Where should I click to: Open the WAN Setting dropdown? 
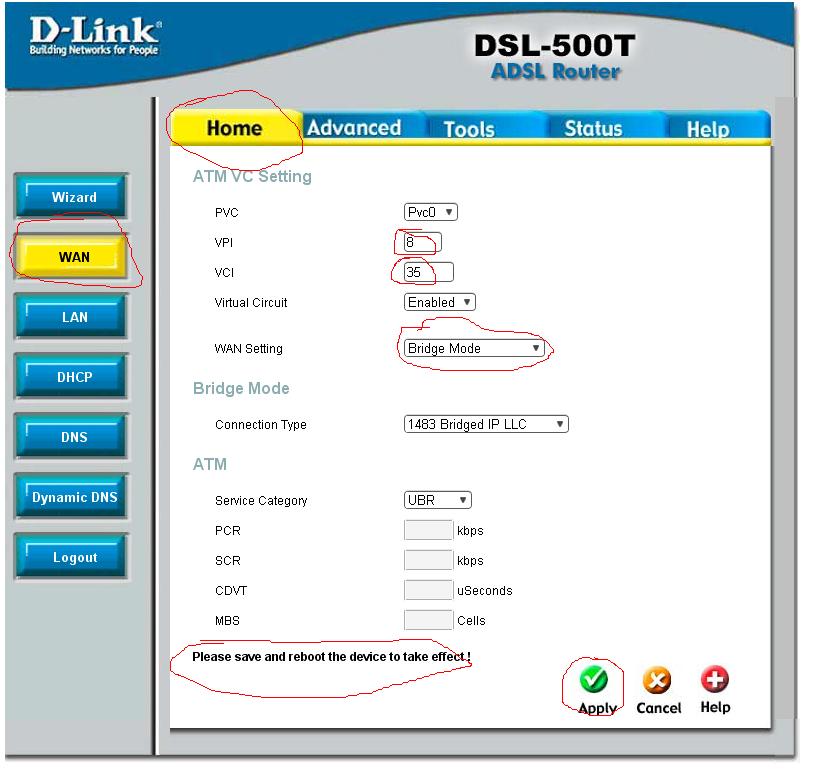click(474, 348)
